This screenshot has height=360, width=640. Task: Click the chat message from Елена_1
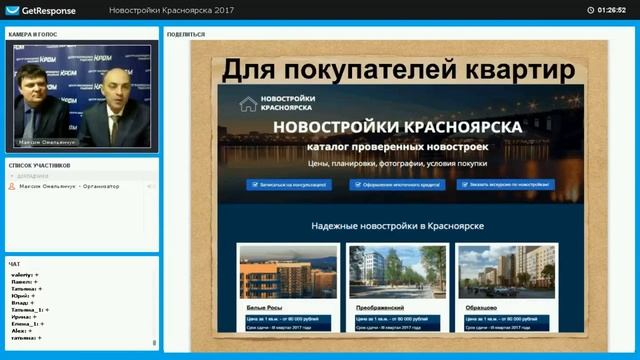coord(27,324)
